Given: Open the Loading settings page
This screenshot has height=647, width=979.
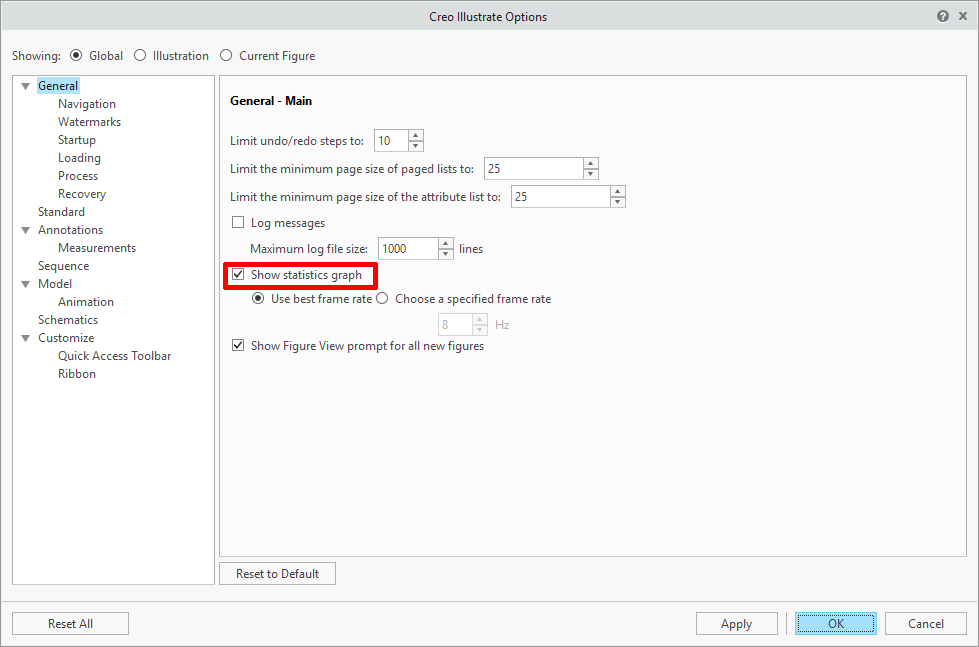Looking at the screenshot, I should [79, 158].
